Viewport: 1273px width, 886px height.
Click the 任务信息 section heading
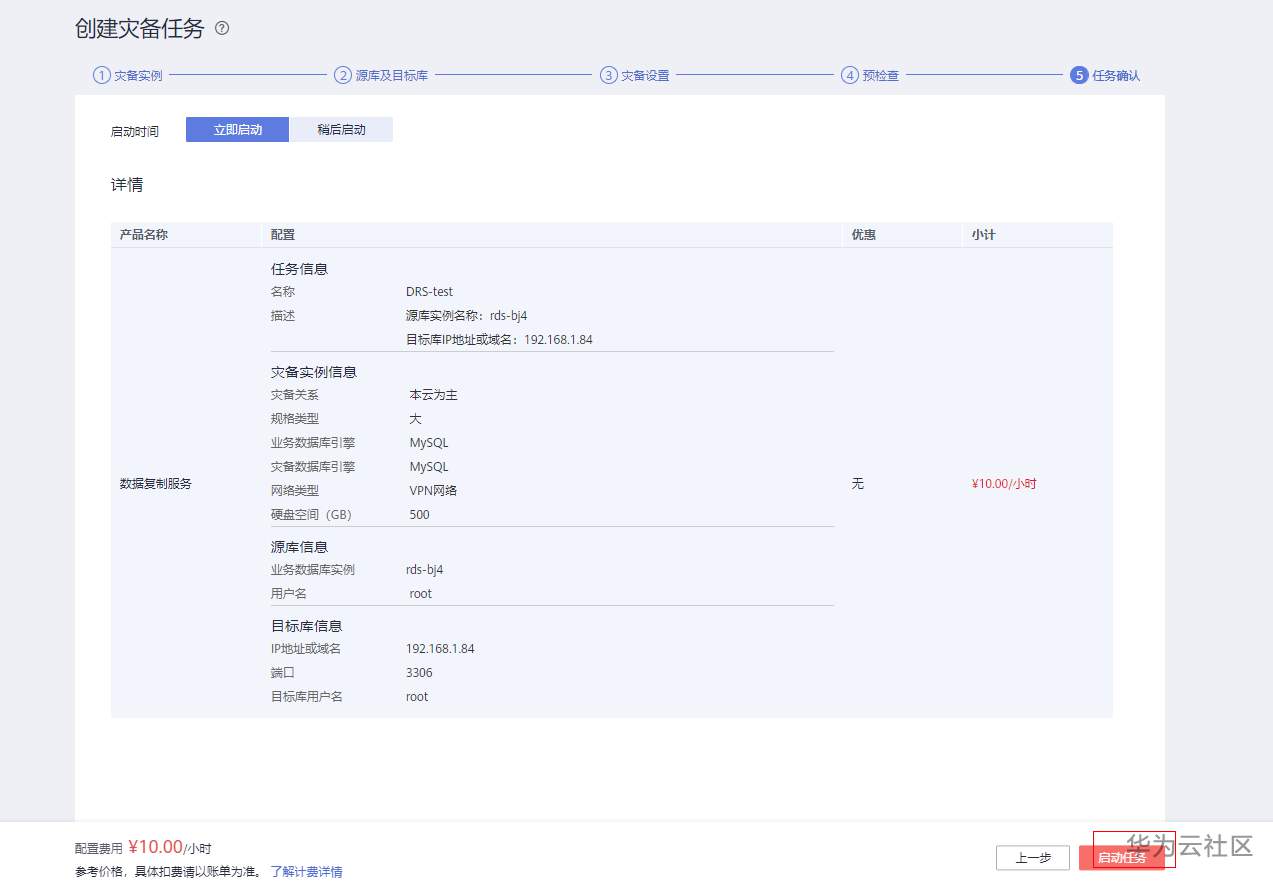[300, 269]
